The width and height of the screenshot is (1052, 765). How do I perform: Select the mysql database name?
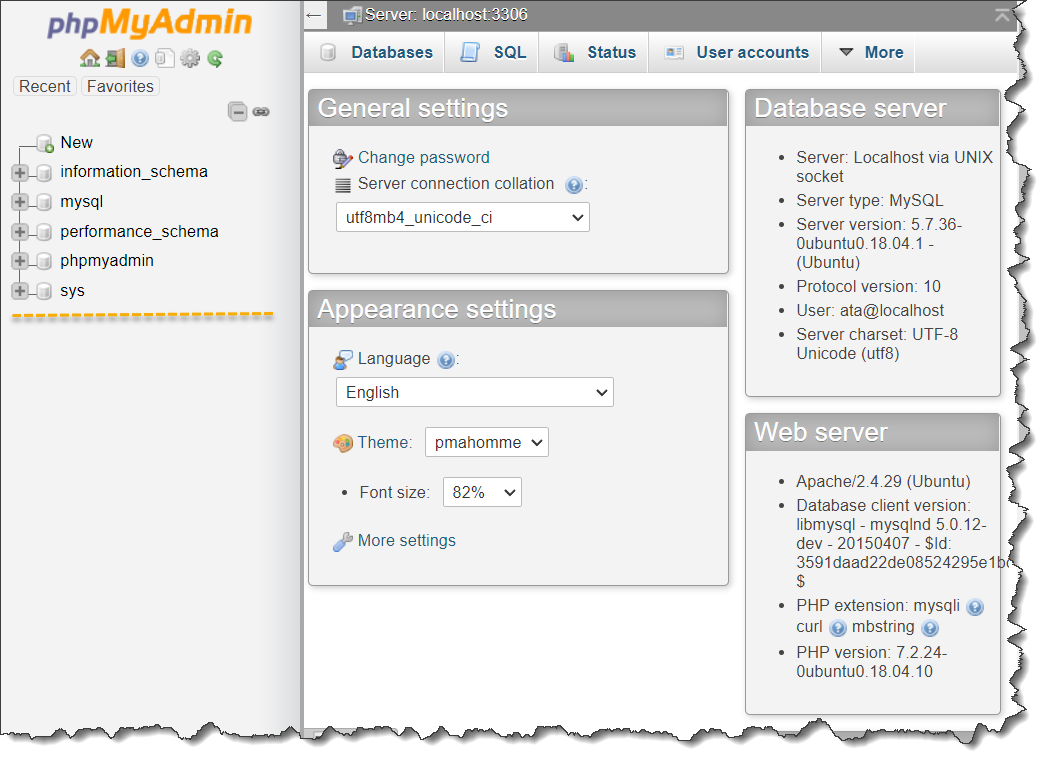(x=82, y=202)
